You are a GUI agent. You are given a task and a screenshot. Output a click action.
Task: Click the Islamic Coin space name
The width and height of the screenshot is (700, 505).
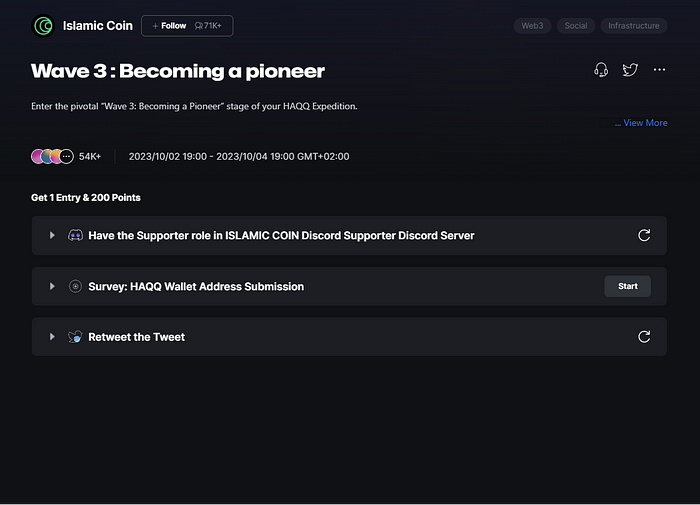pos(98,26)
